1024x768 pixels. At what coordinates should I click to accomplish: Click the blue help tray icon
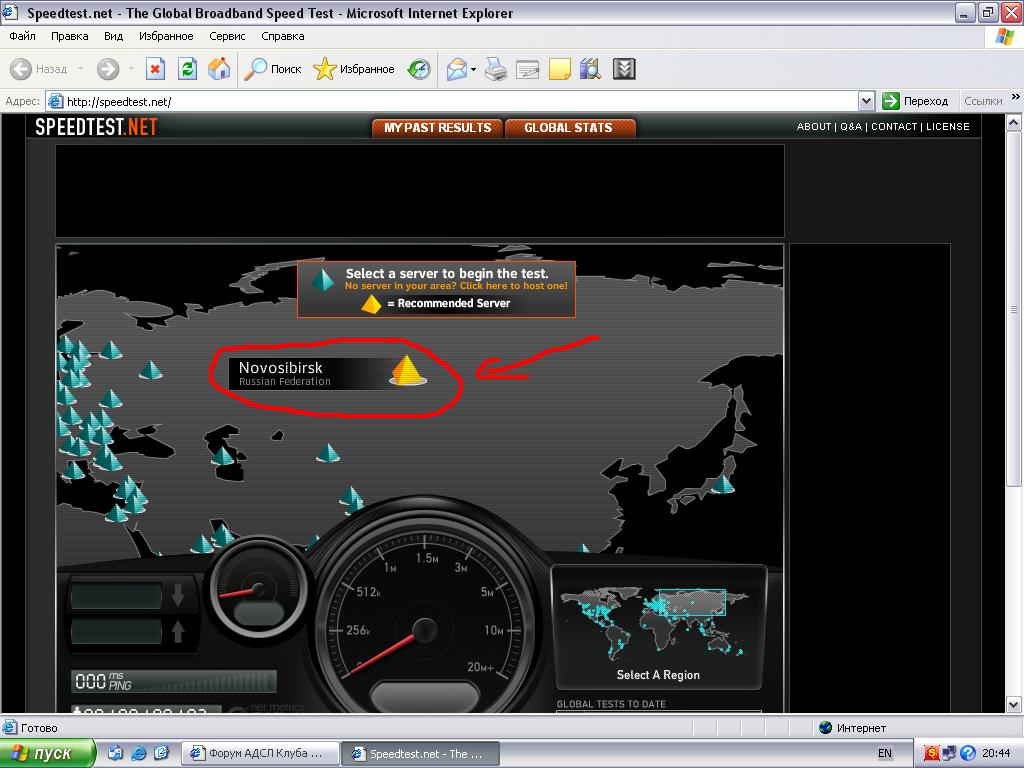coord(968,754)
